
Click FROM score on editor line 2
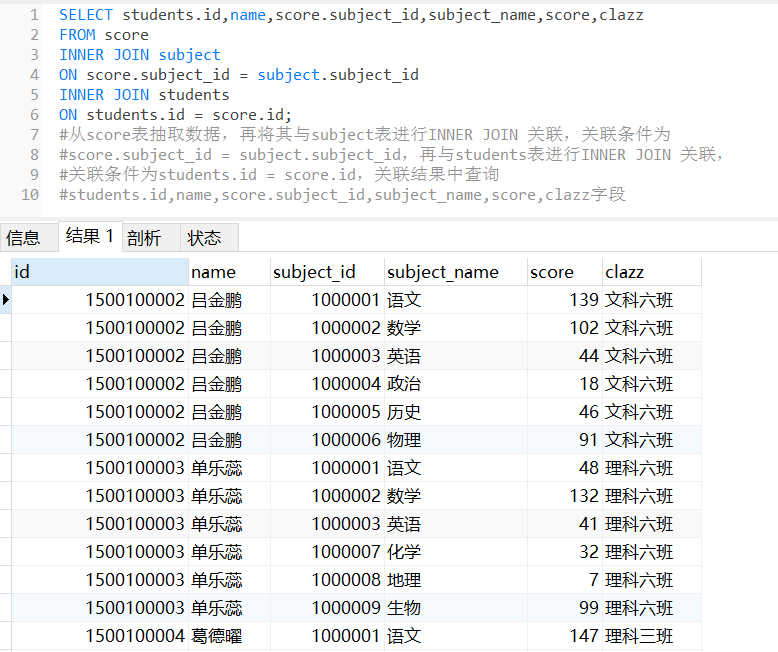(104, 35)
